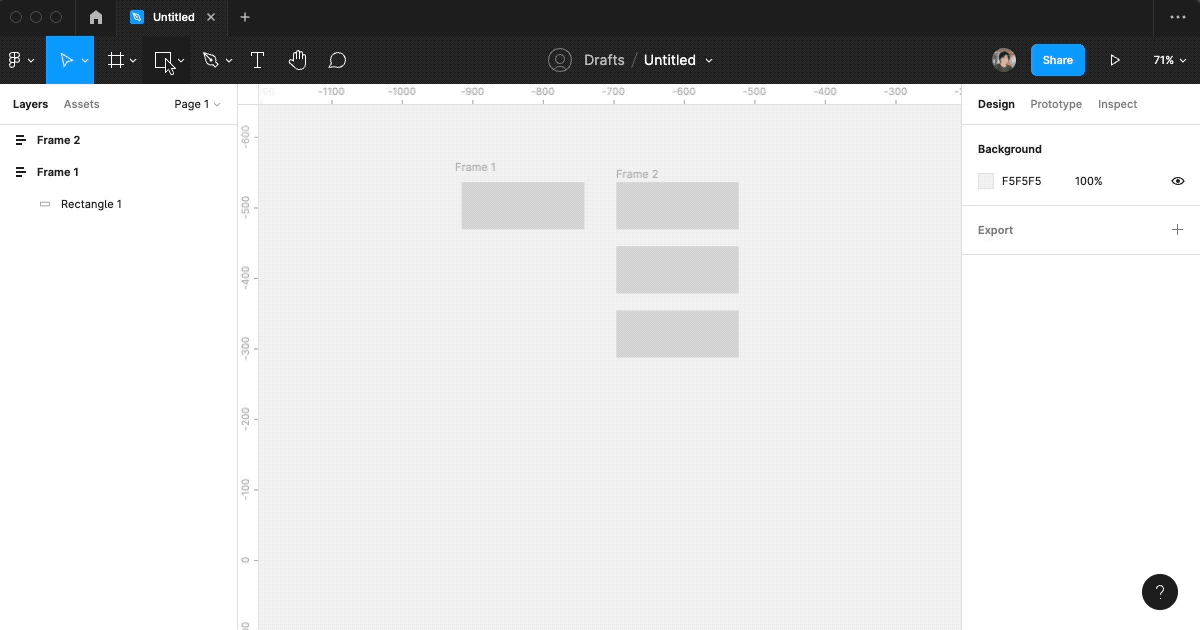
Task: Select the Pen tool
Action: coord(211,59)
